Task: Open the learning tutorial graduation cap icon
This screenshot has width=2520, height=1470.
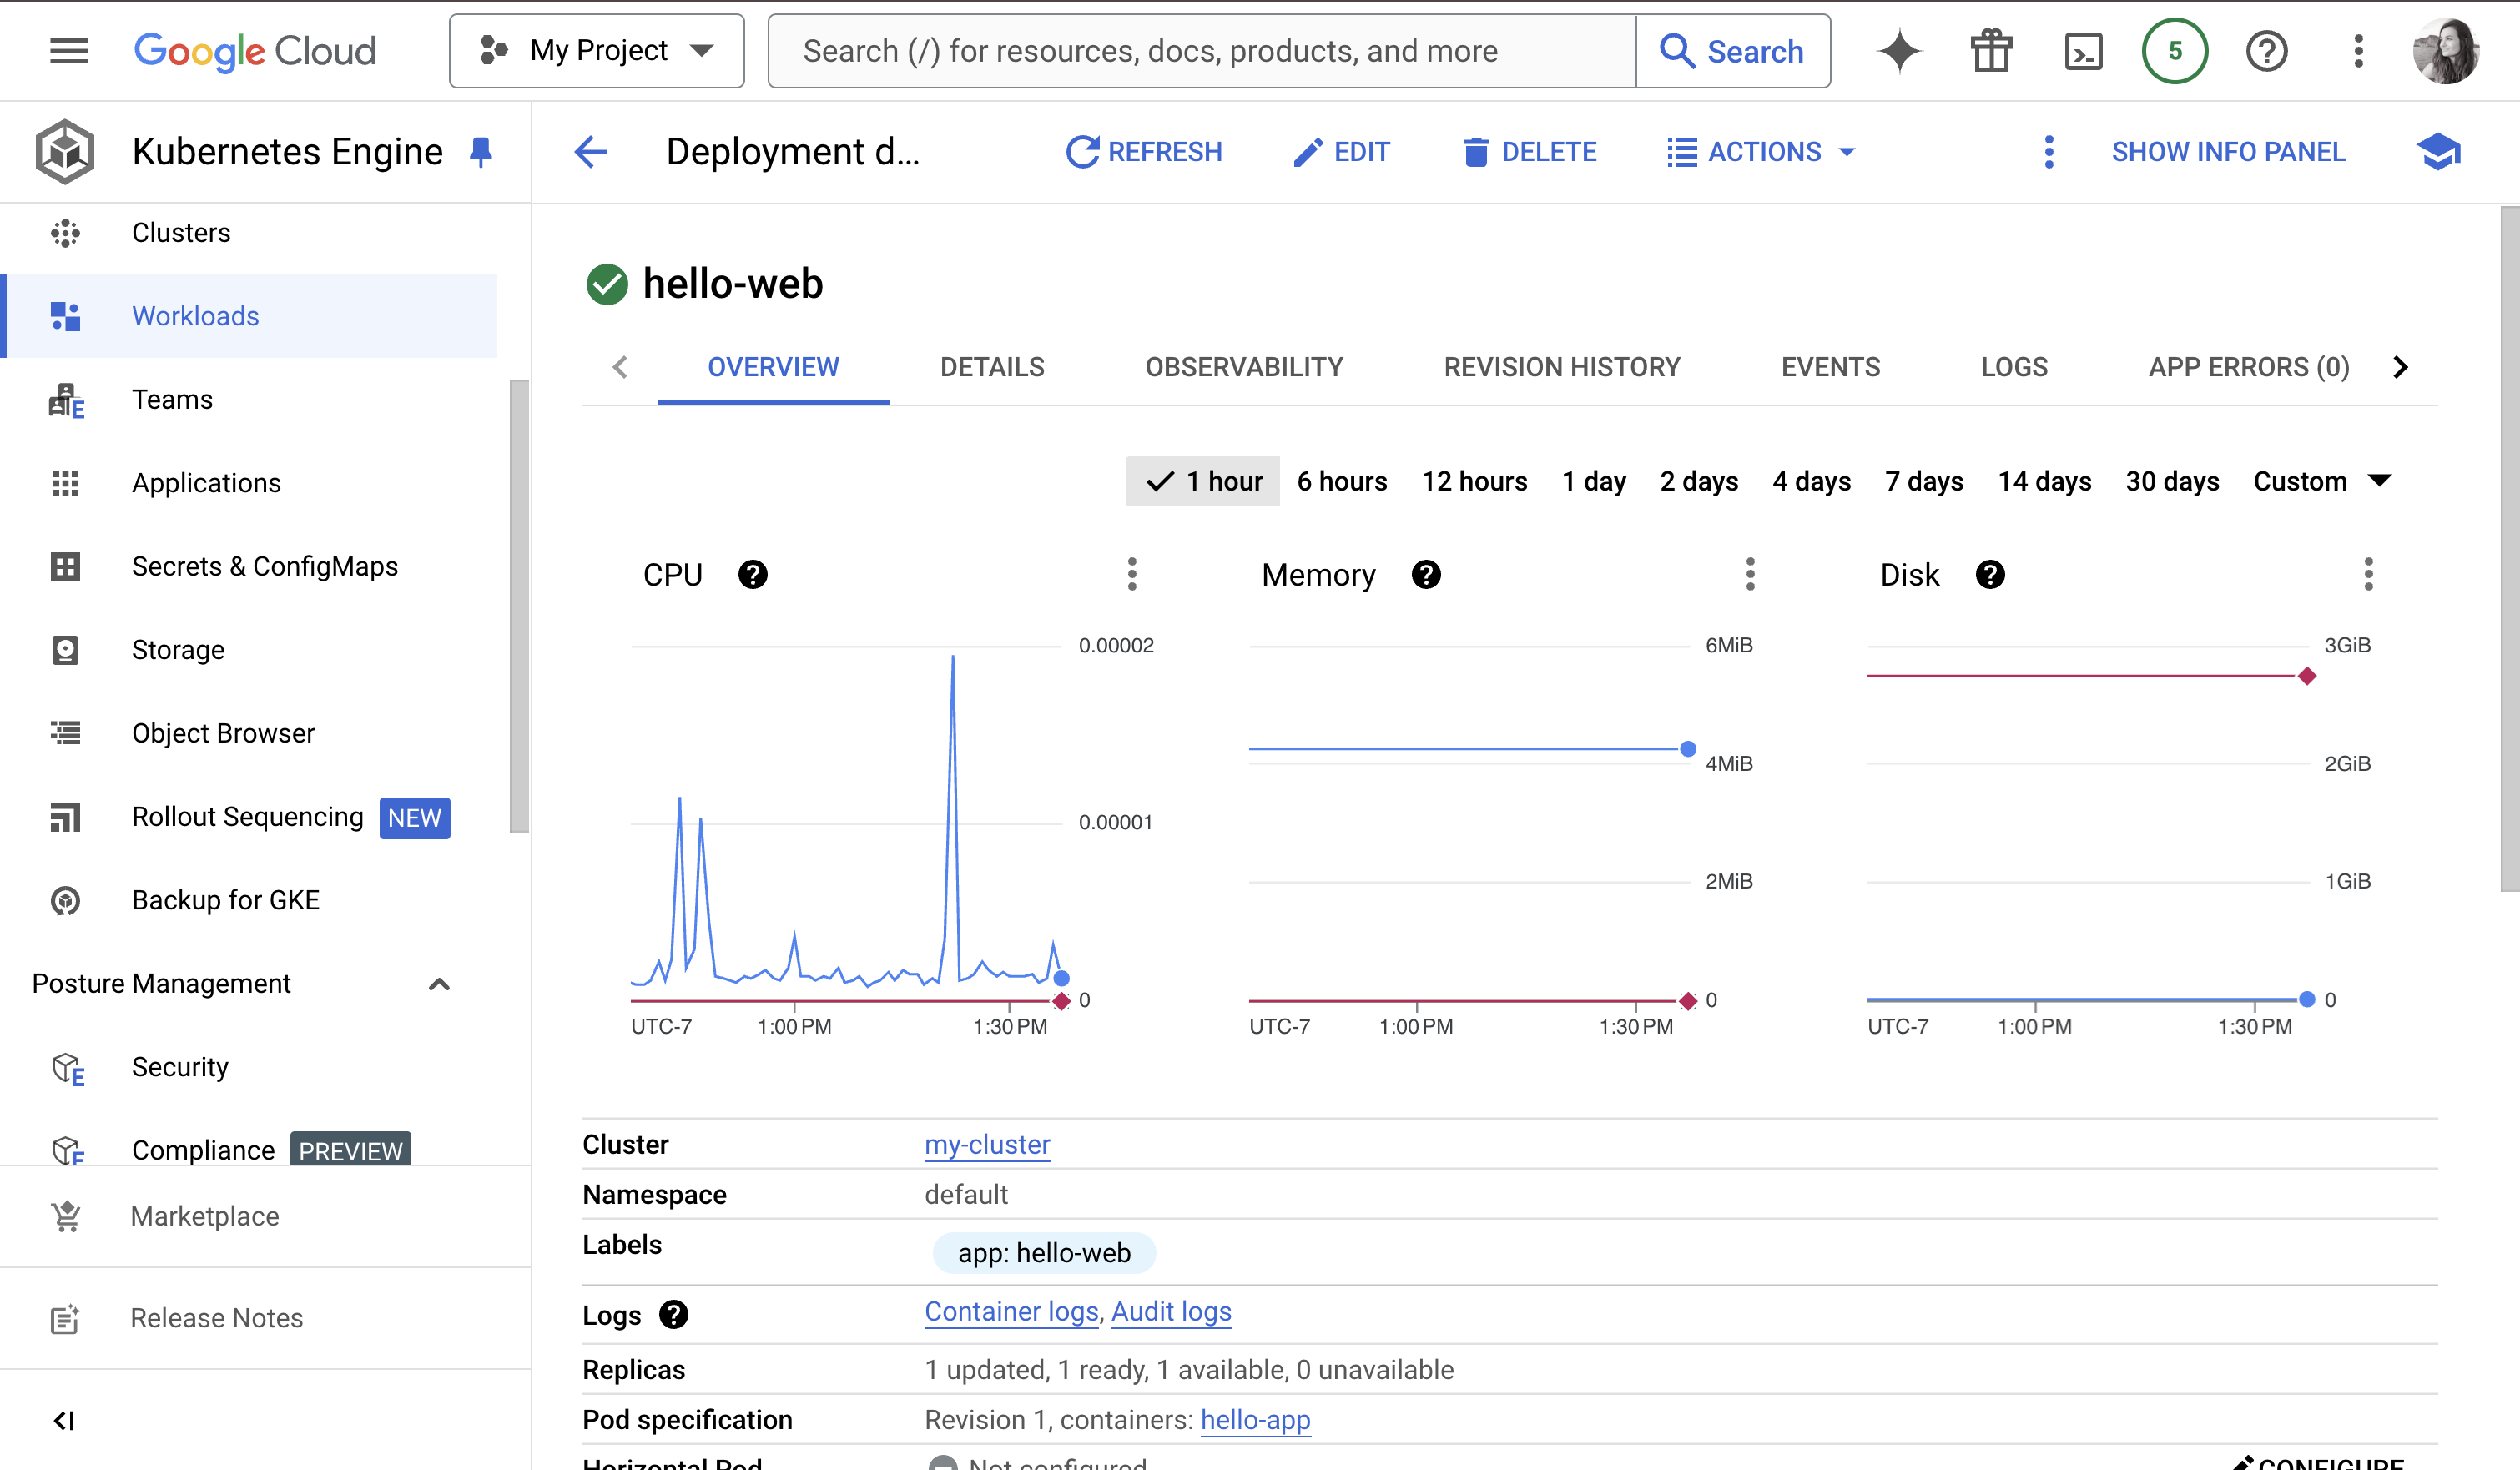Action: click(x=2438, y=152)
